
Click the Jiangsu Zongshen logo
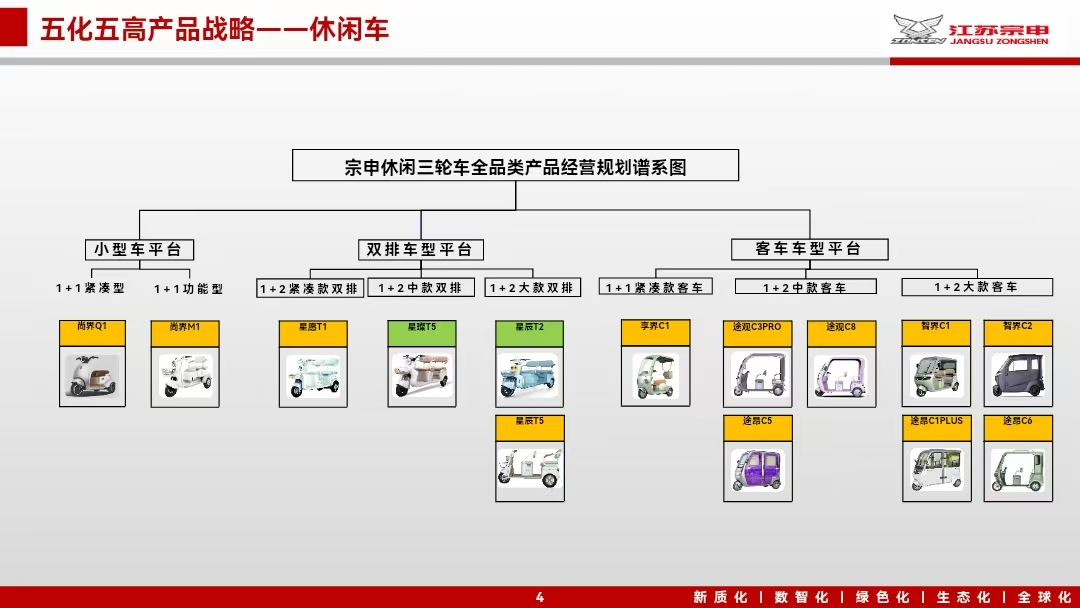(x=969, y=30)
